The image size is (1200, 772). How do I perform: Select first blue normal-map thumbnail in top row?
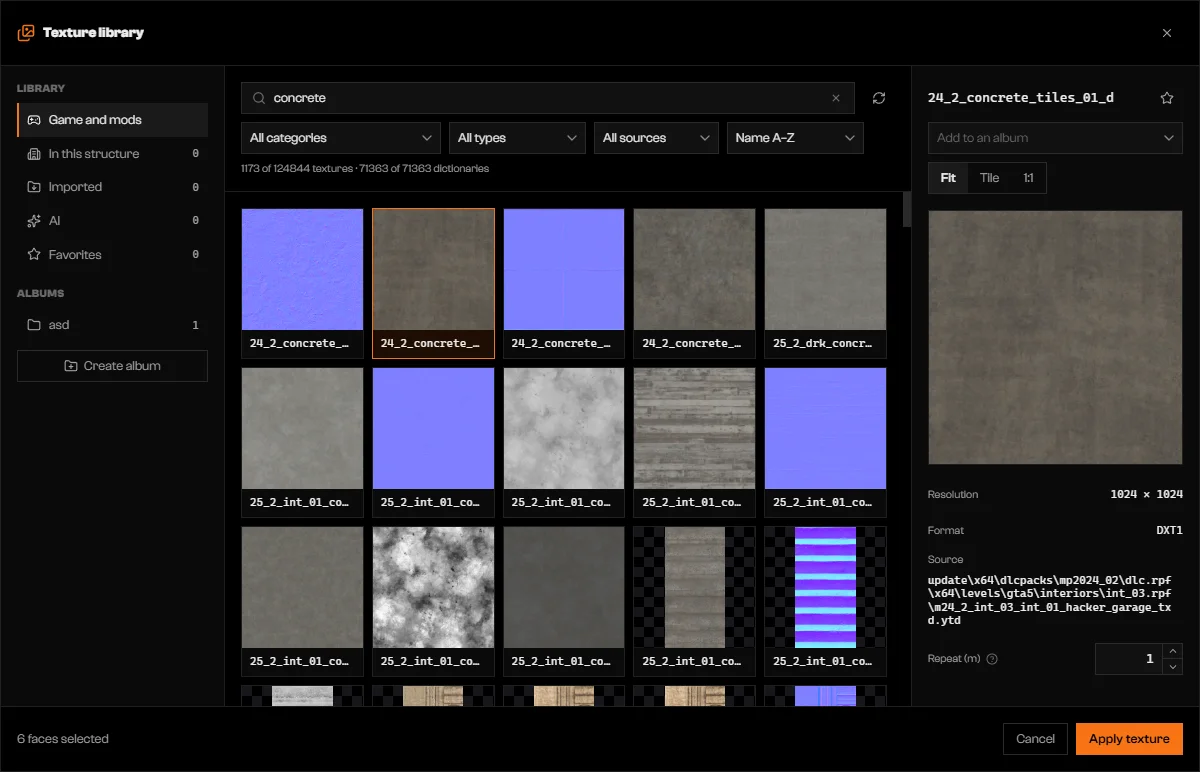click(302, 283)
